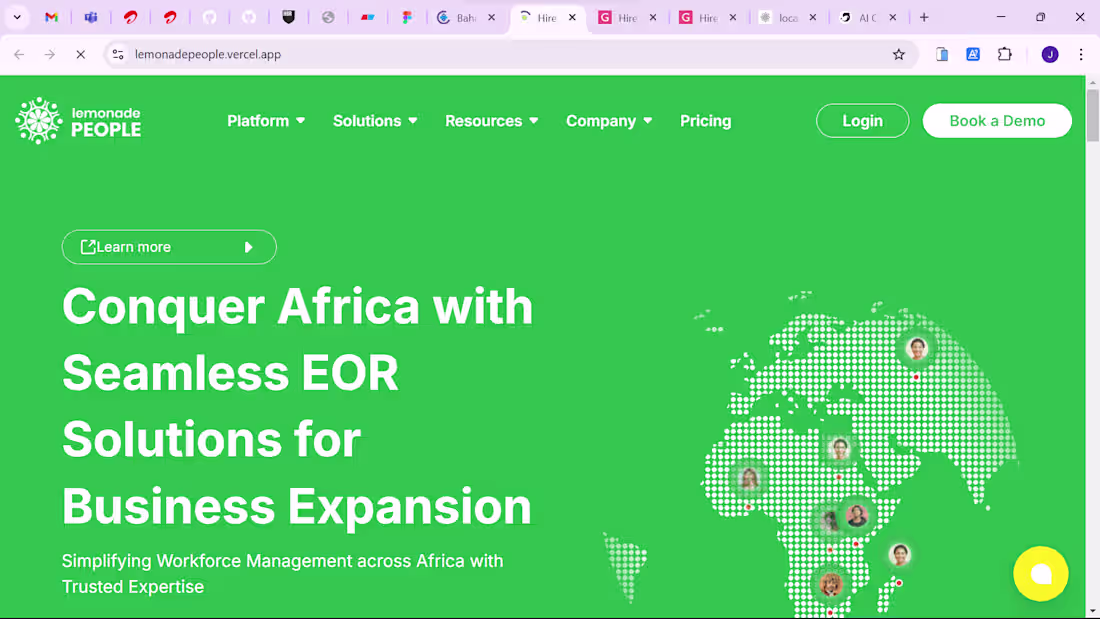
Task: Click the page vertical scrollbar thumb
Action: (1092, 115)
